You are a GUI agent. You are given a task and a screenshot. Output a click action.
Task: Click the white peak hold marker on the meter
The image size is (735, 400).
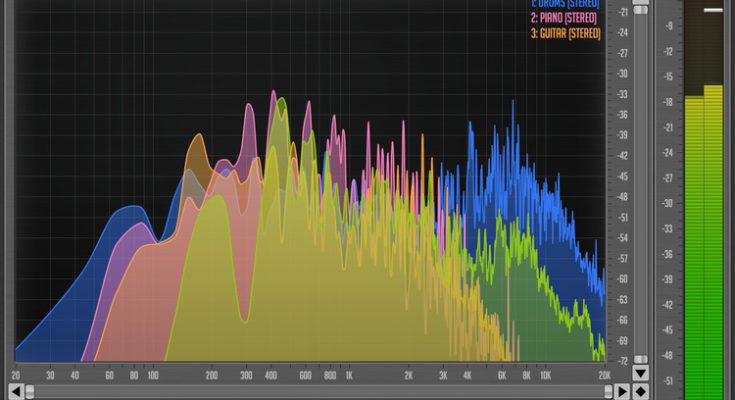712,10
